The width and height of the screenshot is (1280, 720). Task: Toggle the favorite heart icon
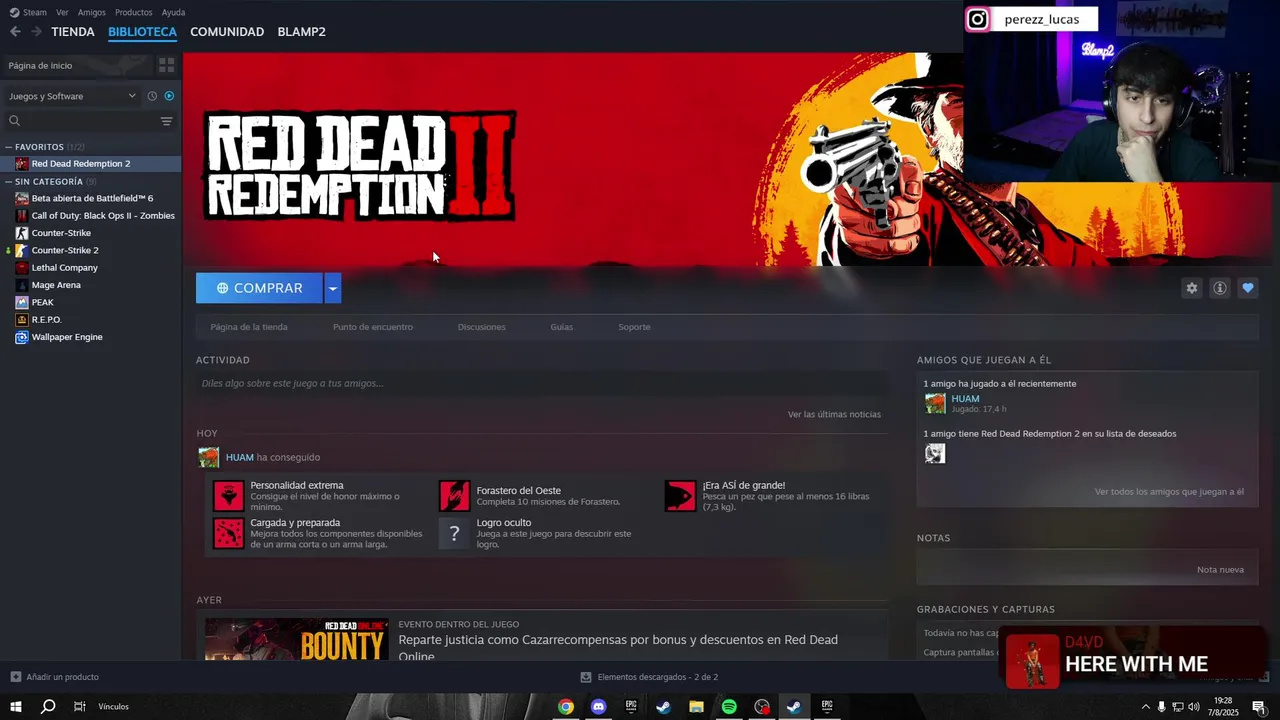pos(1247,288)
